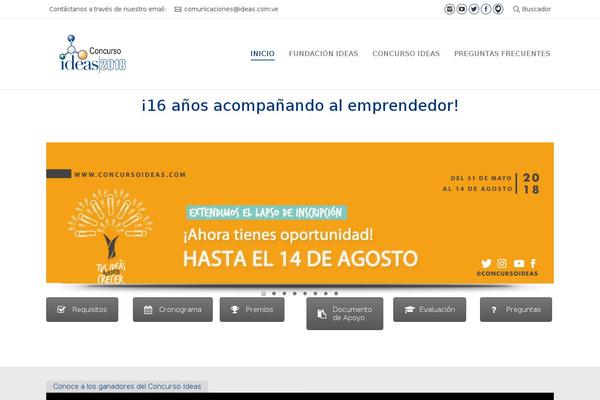600x400 pixels.
Task: Select the first carousel slide dot
Action: (x=263, y=293)
